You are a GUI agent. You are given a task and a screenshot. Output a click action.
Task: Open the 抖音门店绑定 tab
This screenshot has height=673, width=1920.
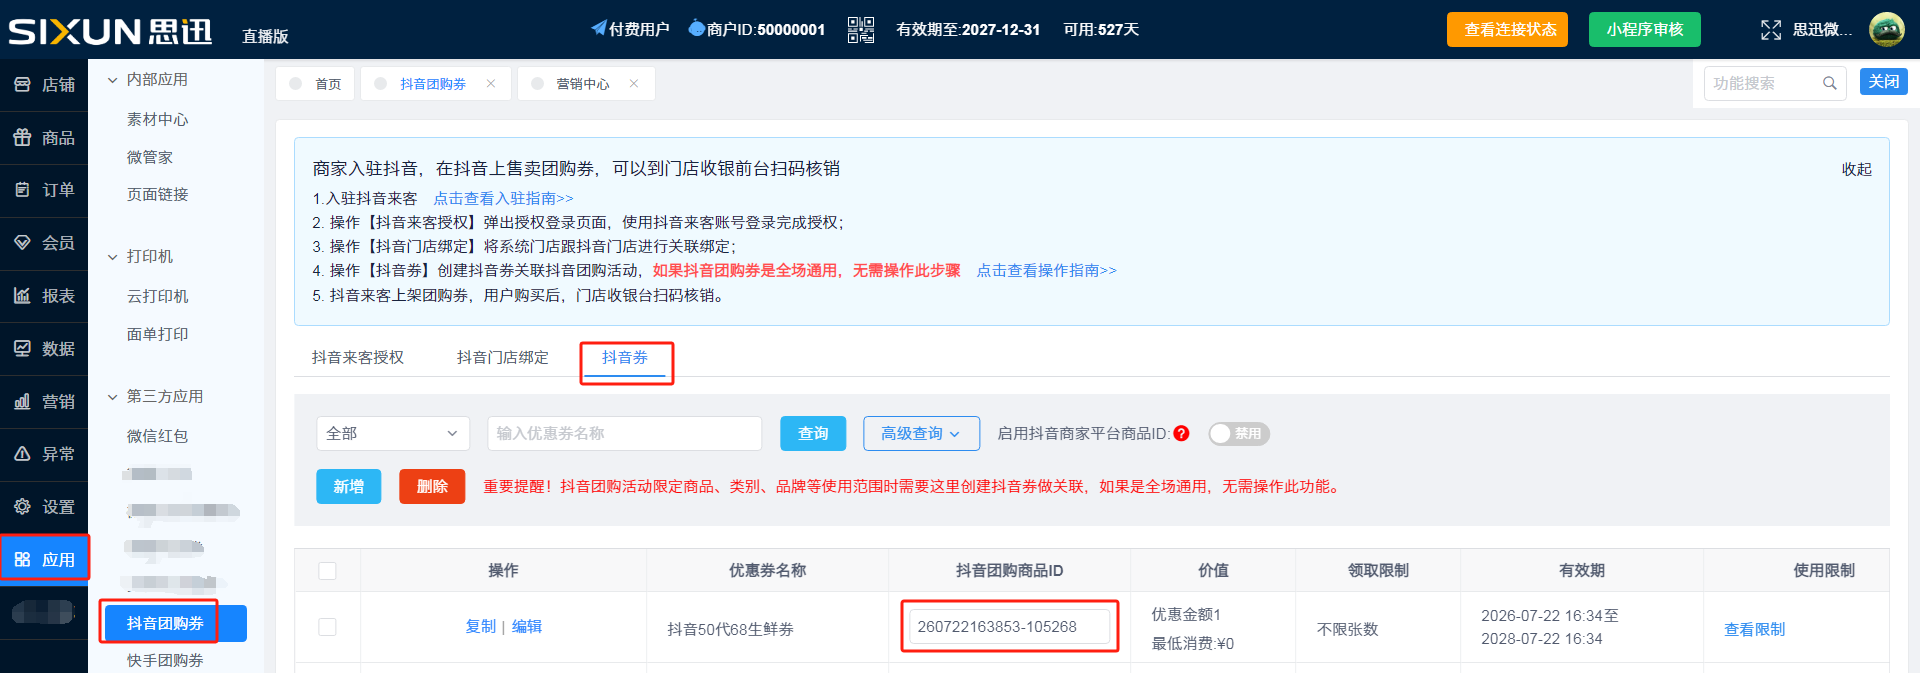tap(503, 357)
